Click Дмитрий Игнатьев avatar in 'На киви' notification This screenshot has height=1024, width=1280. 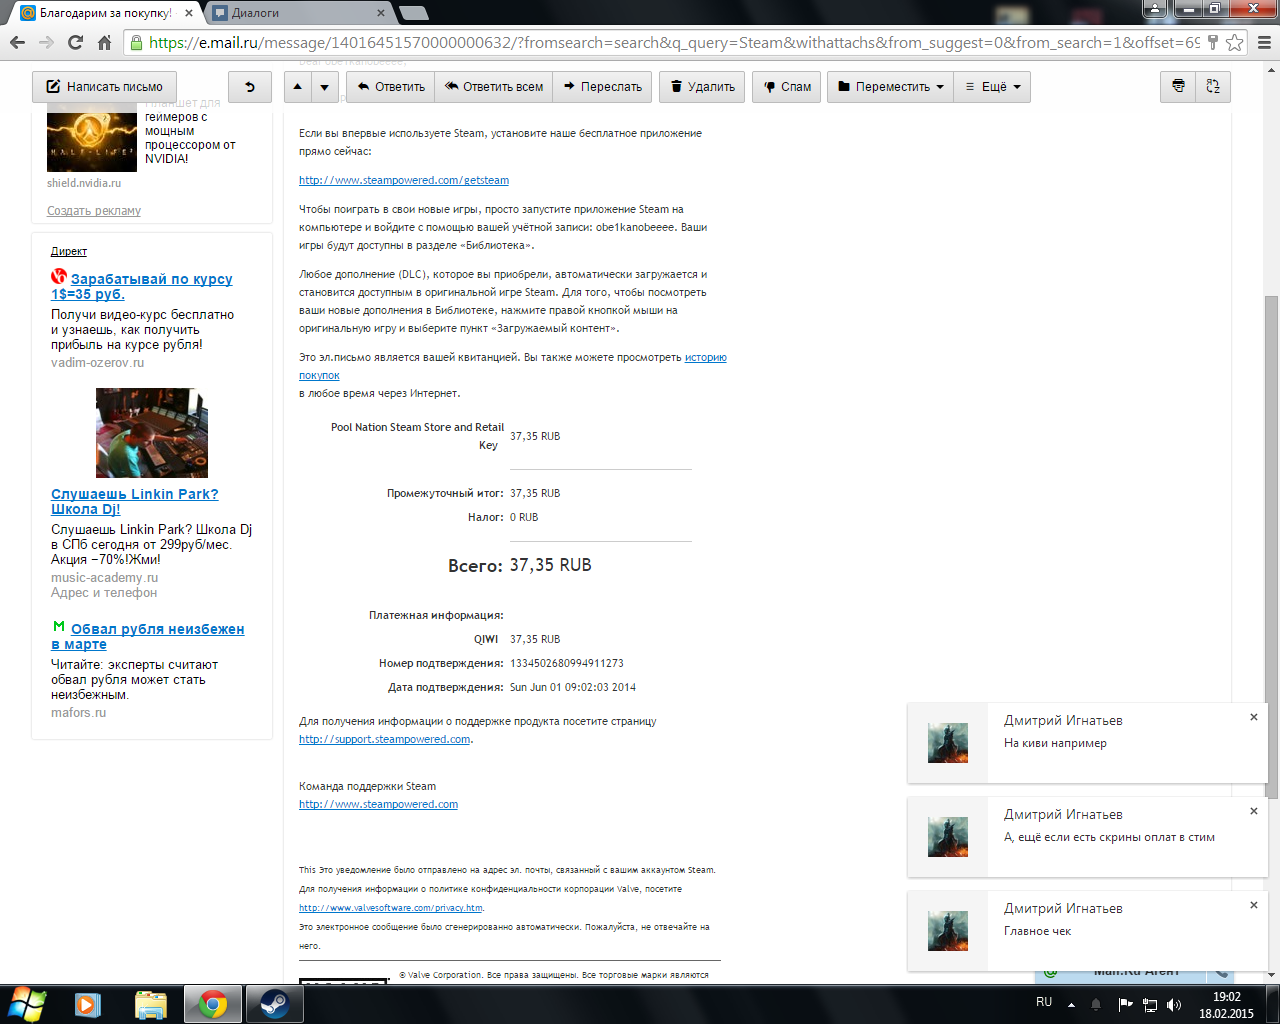pyautogui.click(x=948, y=743)
